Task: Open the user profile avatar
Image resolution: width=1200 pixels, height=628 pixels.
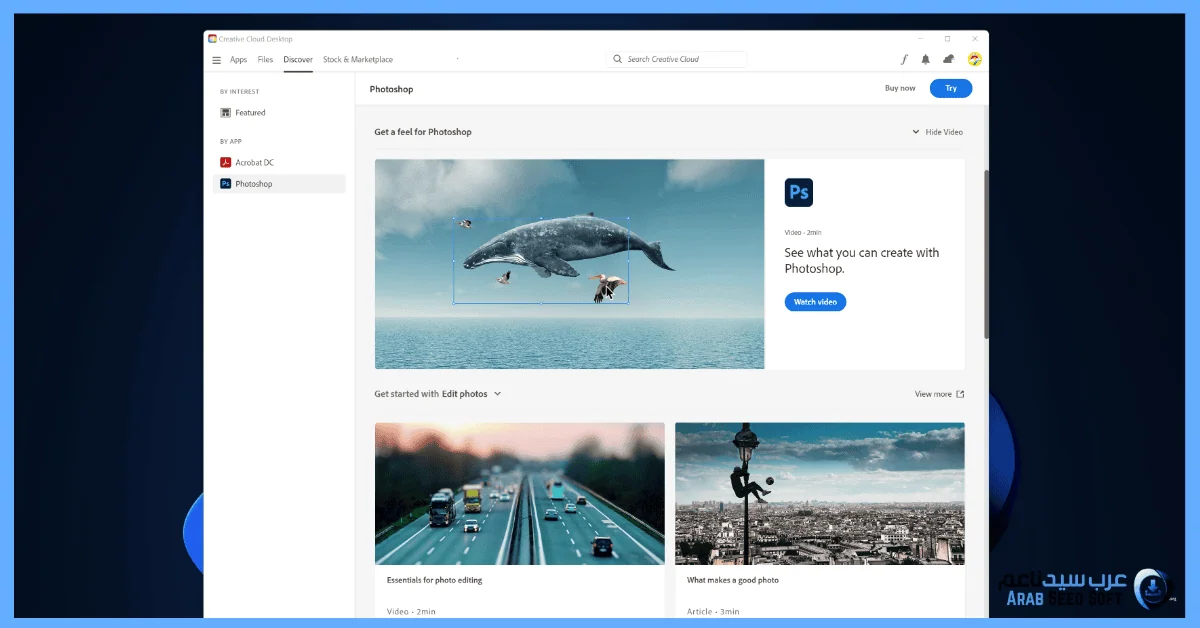Action: pos(974,60)
